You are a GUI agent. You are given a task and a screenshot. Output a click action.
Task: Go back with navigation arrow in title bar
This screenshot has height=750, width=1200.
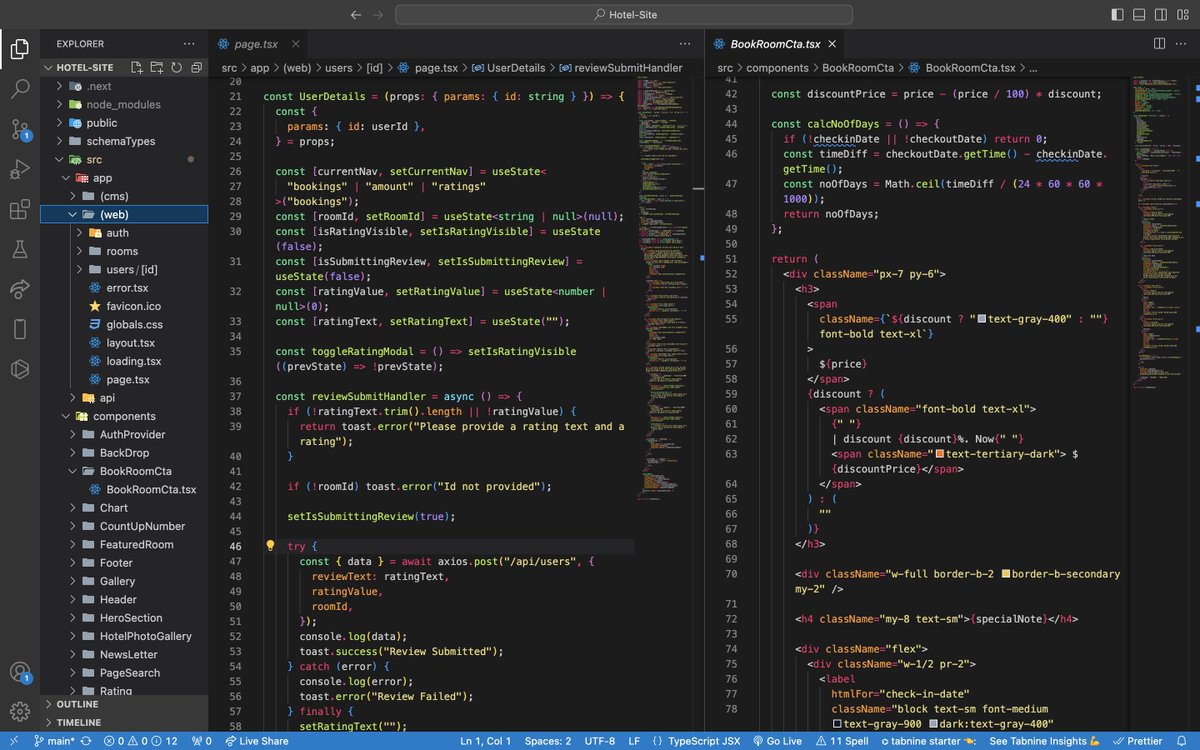click(x=356, y=15)
